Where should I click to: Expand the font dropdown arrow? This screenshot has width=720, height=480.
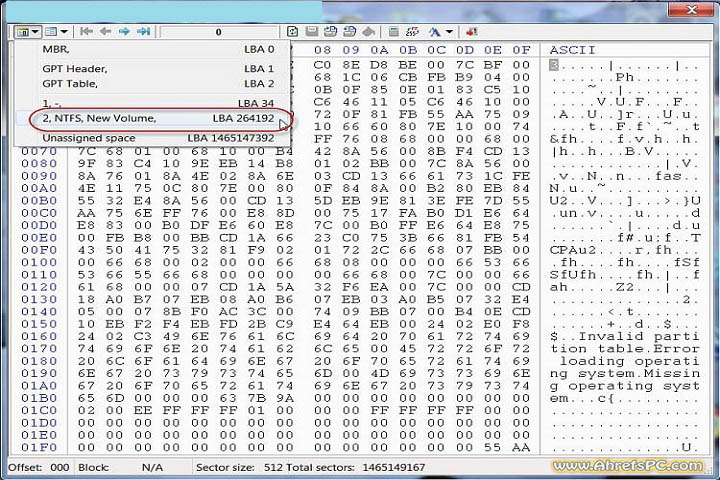coord(449,32)
